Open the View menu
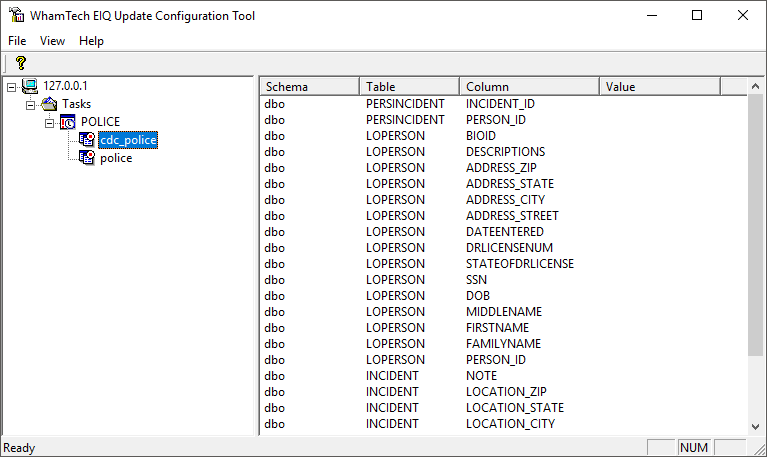This screenshot has width=767, height=457. click(x=52, y=41)
